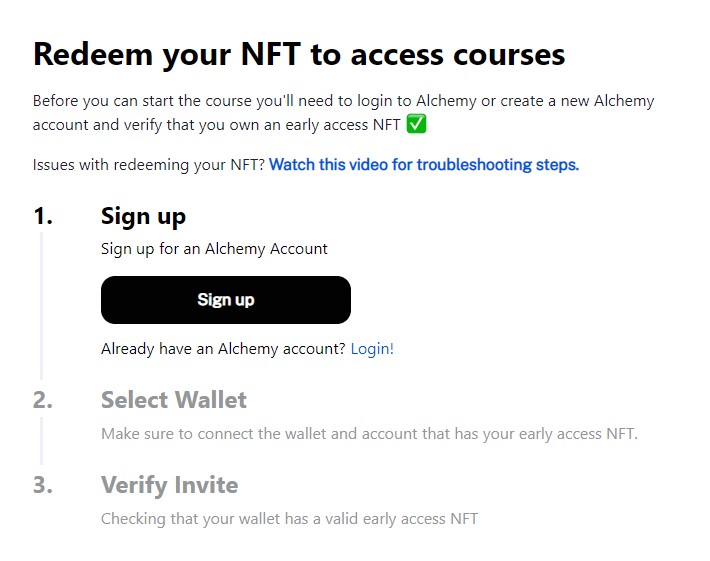Open the troubleshooting steps video link
Image resolution: width=710 pixels, height=561 pixels.
point(424,164)
